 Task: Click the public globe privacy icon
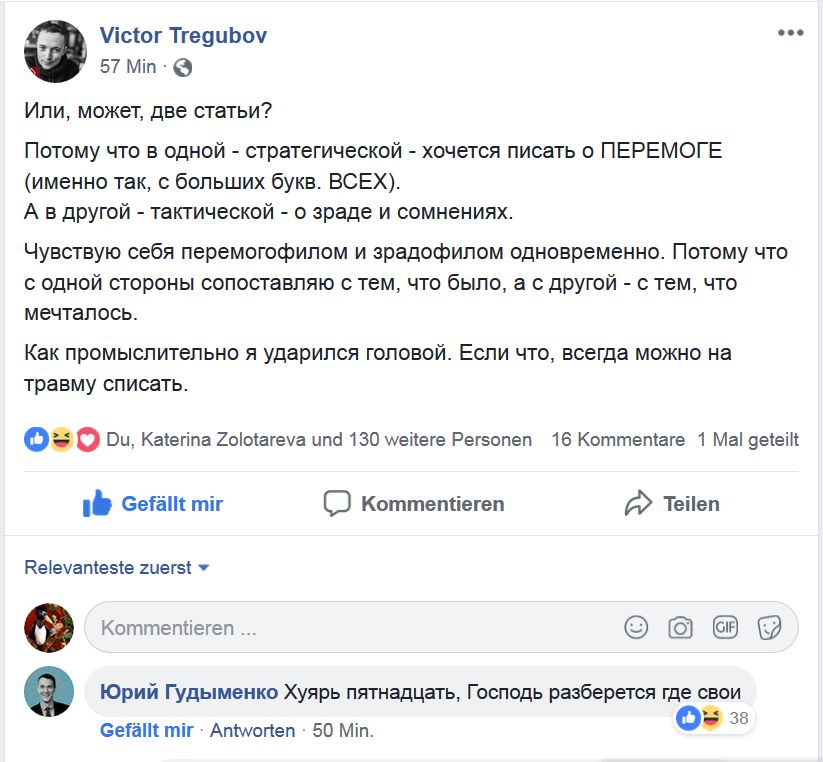coord(183,68)
